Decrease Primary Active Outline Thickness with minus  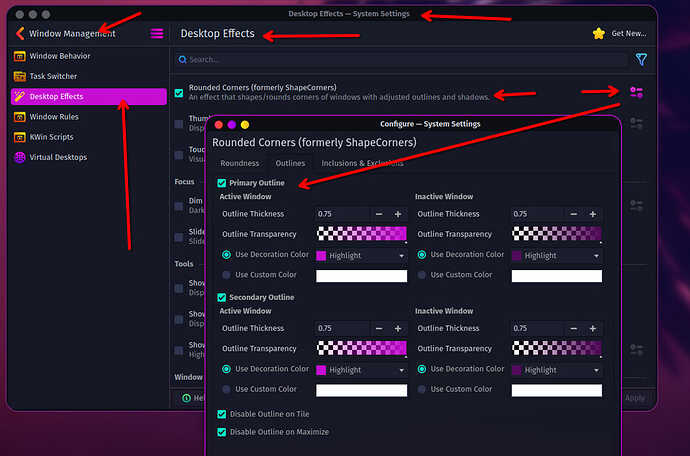point(379,214)
